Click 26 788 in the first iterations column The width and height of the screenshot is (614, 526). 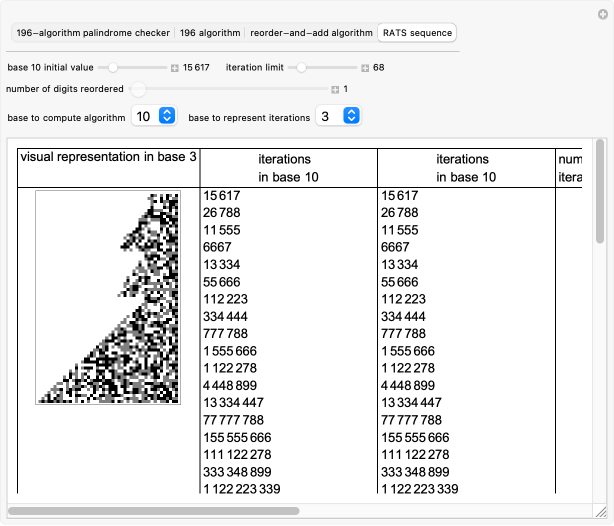coord(222,213)
